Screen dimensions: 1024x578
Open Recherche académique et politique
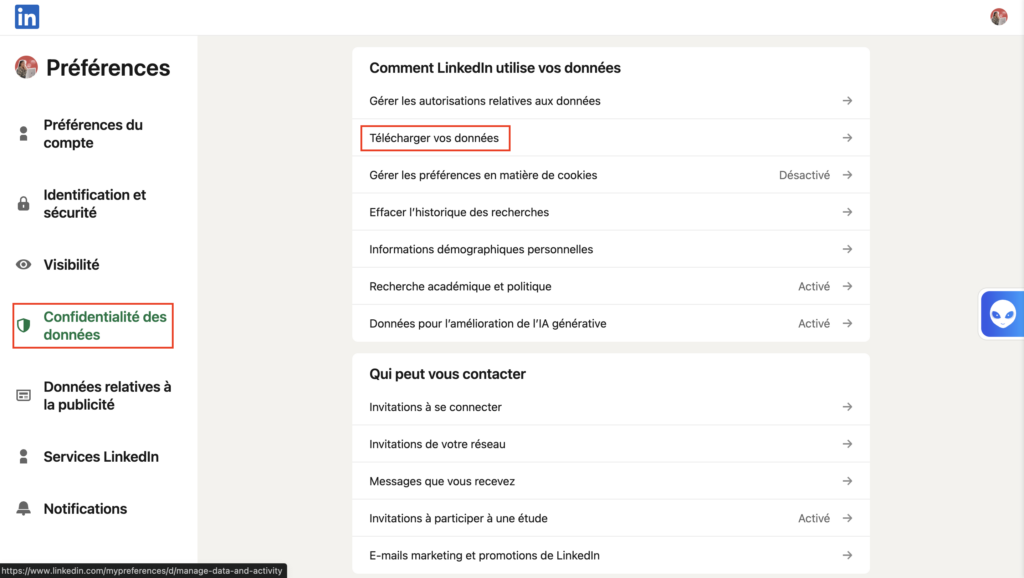click(x=611, y=286)
